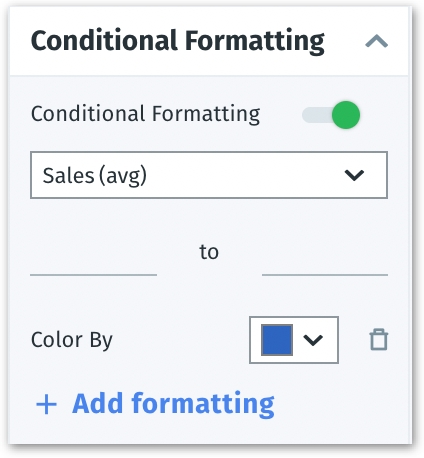This screenshot has height=458, width=424.
Task: Click the green knob of the toggle
Action: click(x=346, y=115)
